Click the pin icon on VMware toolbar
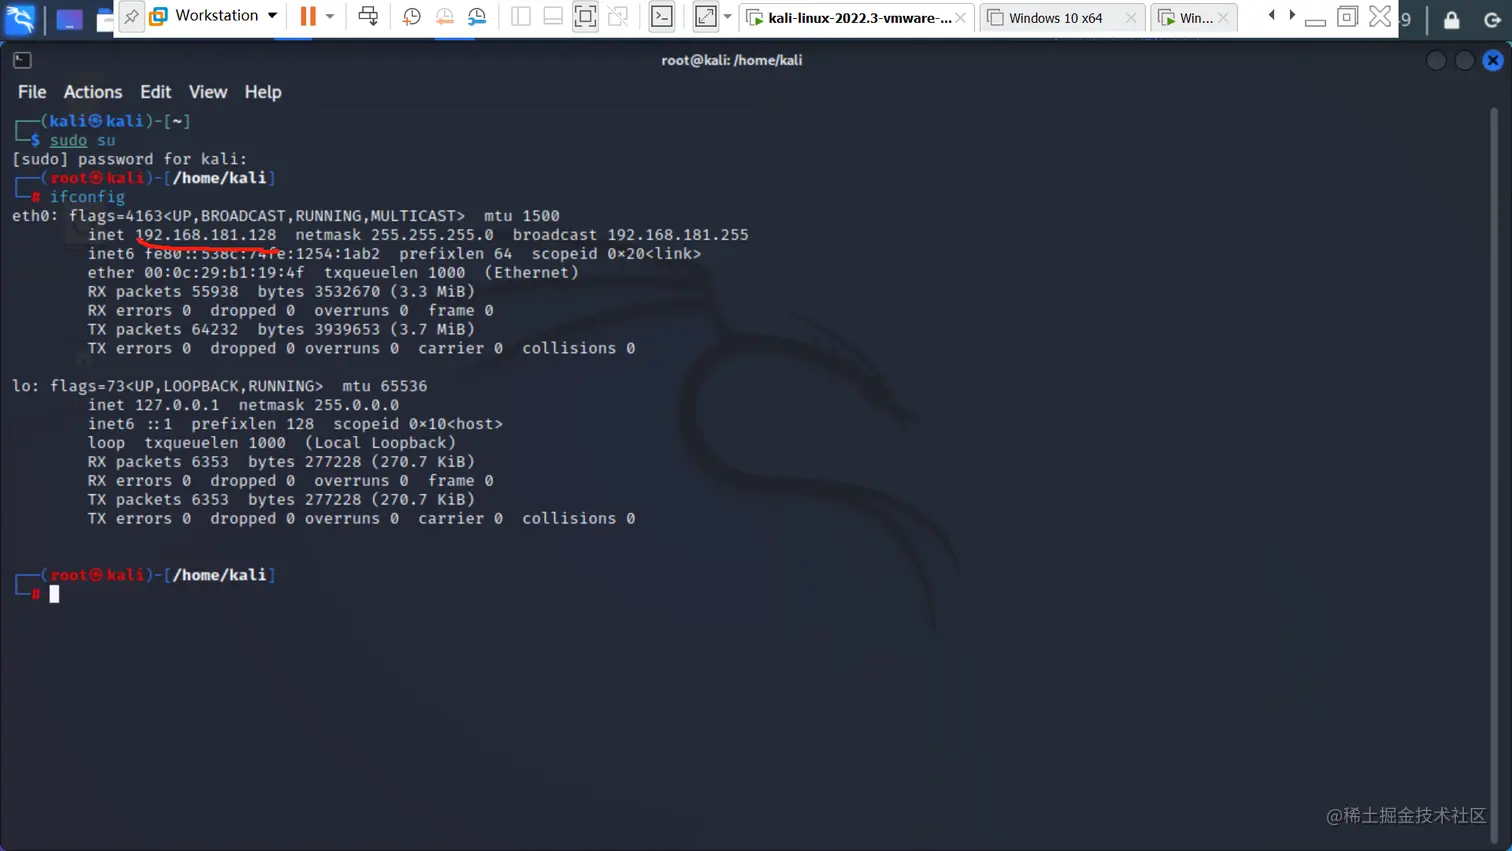Screen dimensions: 1512x851 (x=131, y=16)
